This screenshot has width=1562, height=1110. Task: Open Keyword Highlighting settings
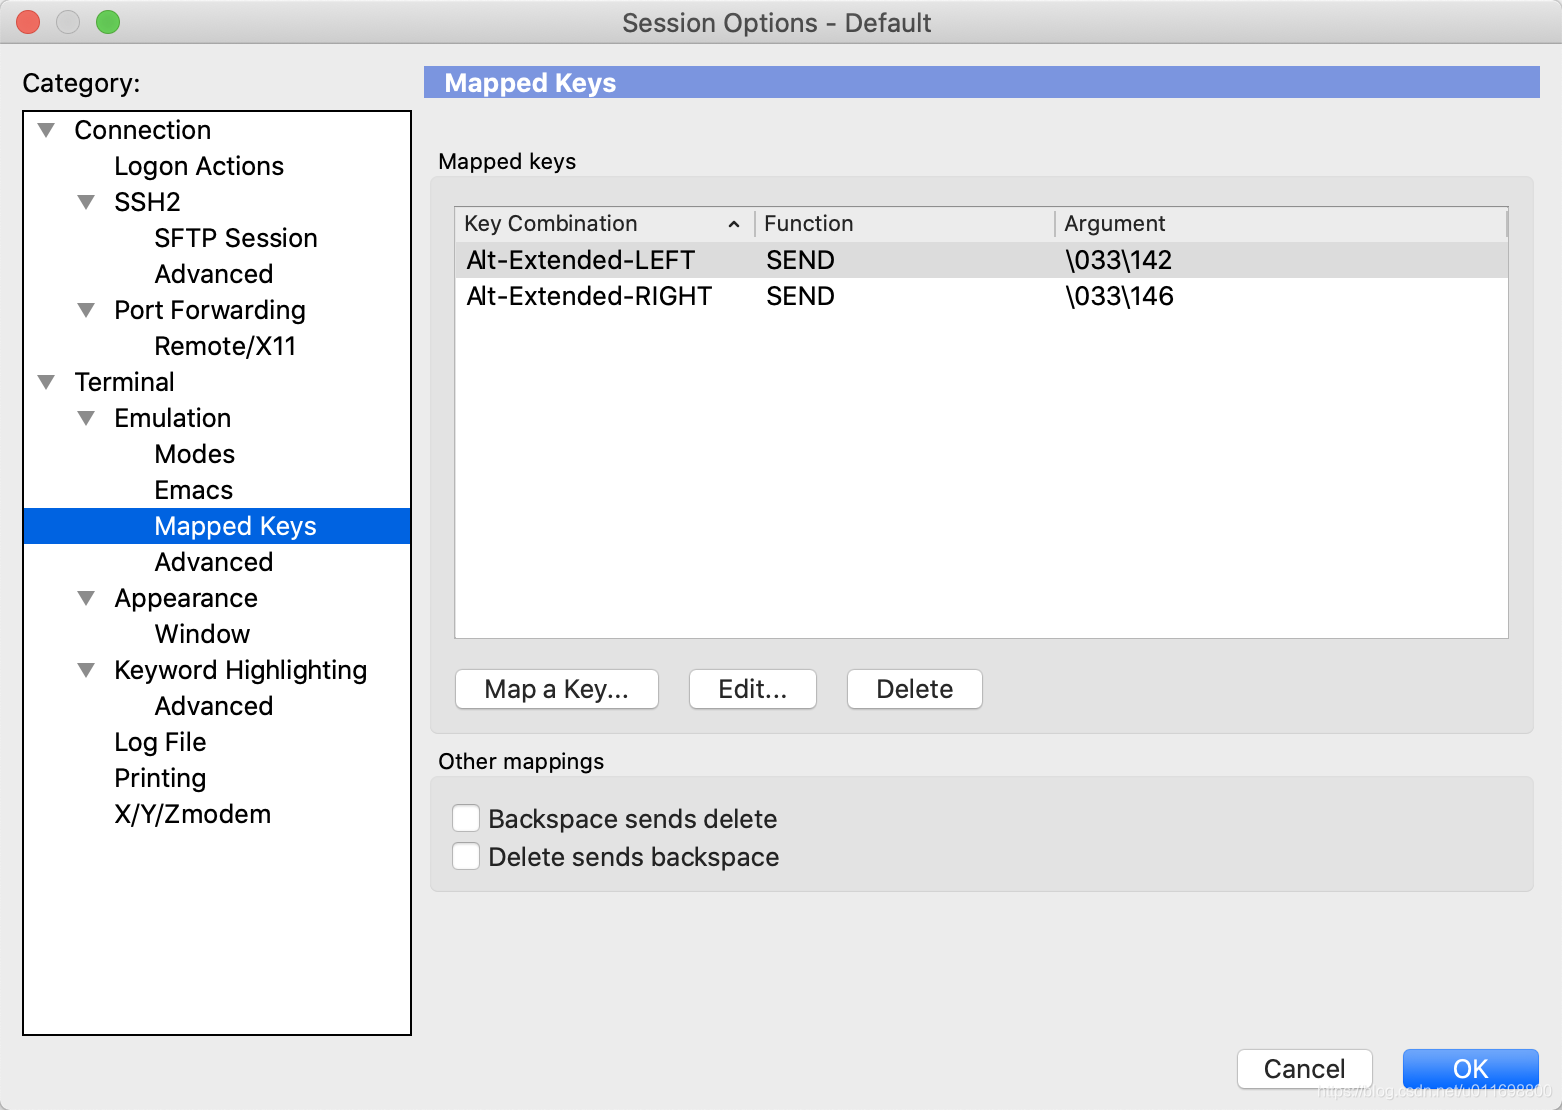coord(241,670)
